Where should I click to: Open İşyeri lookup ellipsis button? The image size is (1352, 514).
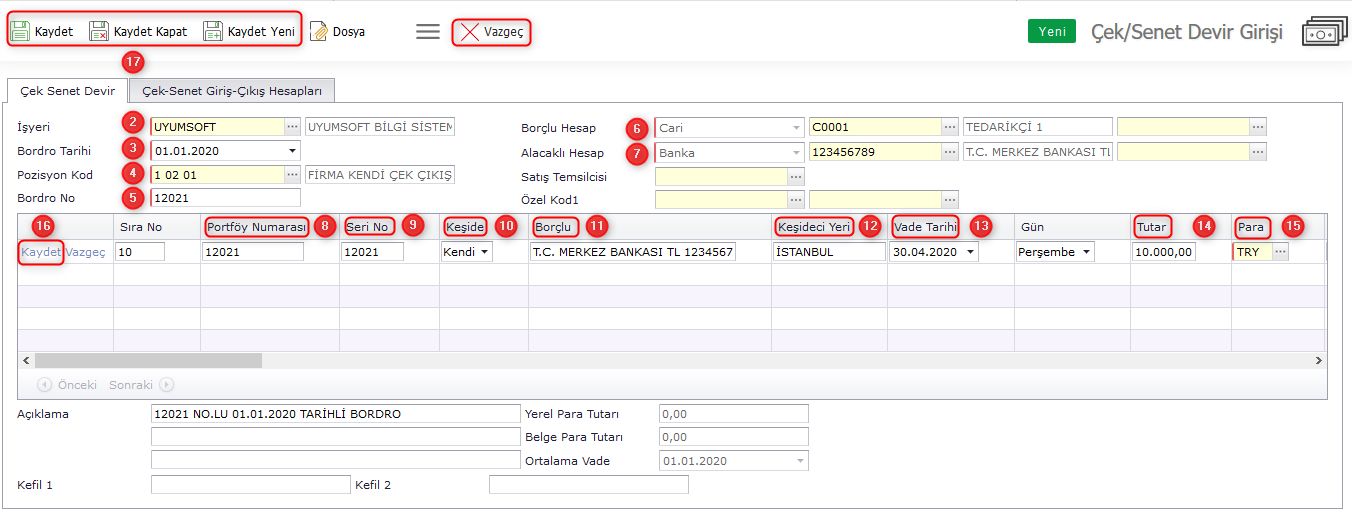pyautogui.click(x=292, y=127)
